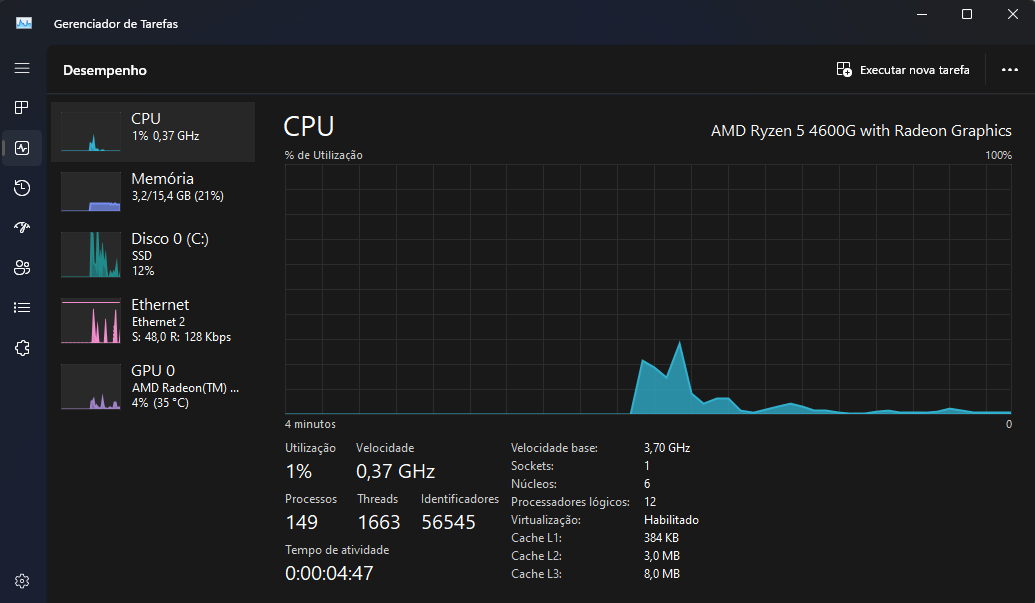Close the Task Manager window
The image size is (1035, 603).
click(x=1013, y=14)
